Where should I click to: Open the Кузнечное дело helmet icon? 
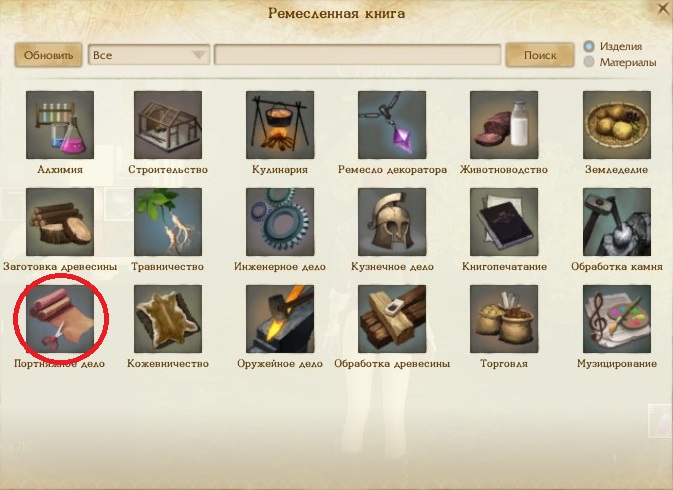392,222
